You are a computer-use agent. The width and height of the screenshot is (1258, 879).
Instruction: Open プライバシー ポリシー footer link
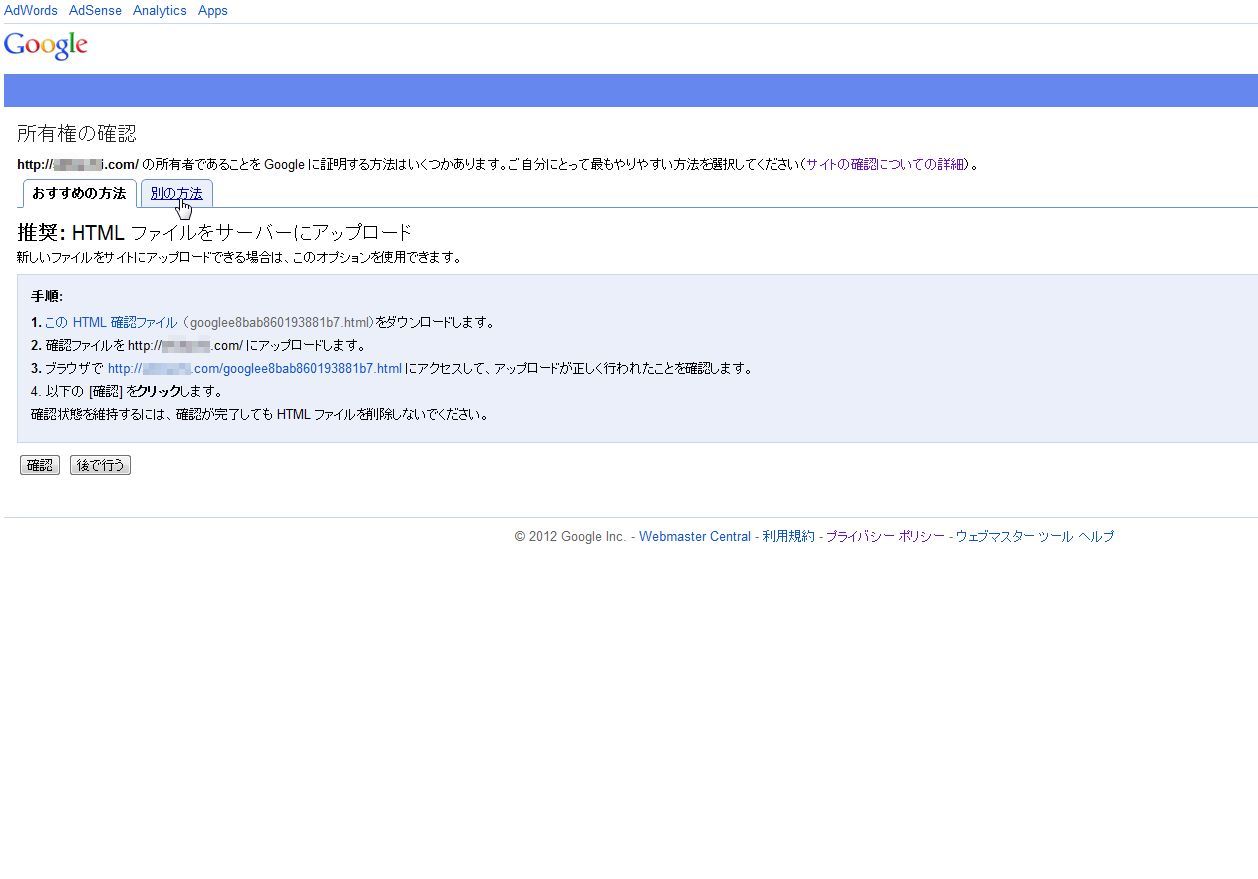885,536
